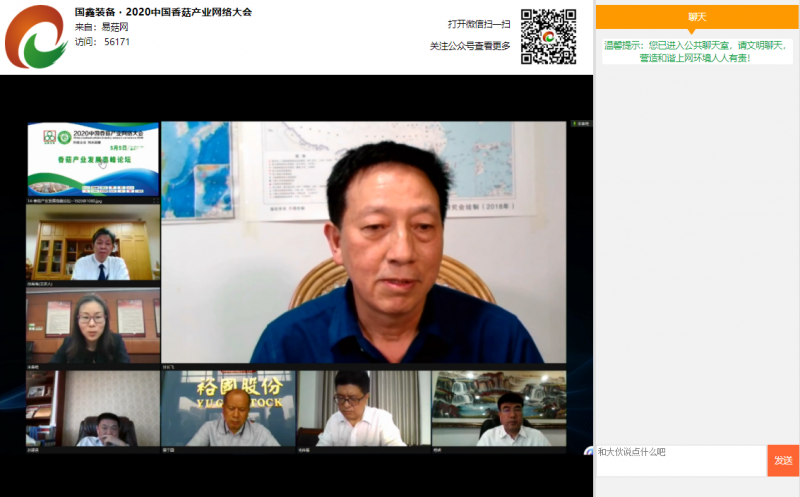Screen dimensions: 800x497
Task: Click the video tile of man in leather chair
Action: (x=93, y=408)
